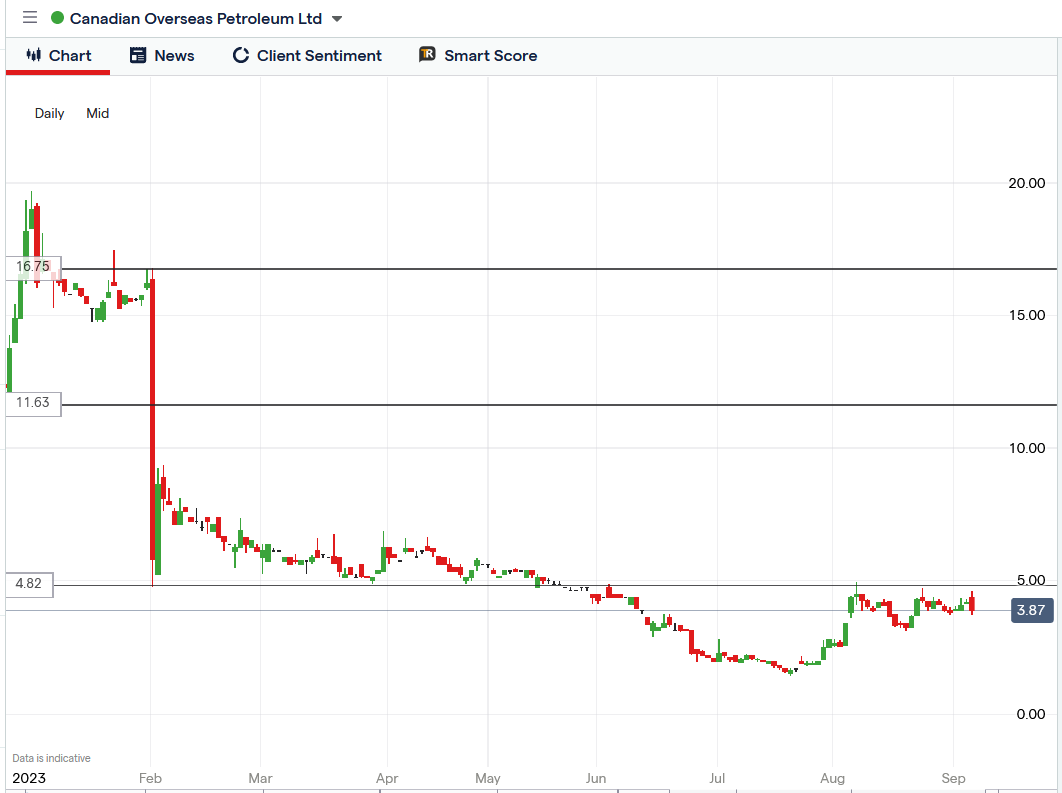Select the 16.75 horizontal line label
Image resolution: width=1062 pixels, height=793 pixels.
pos(33,267)
